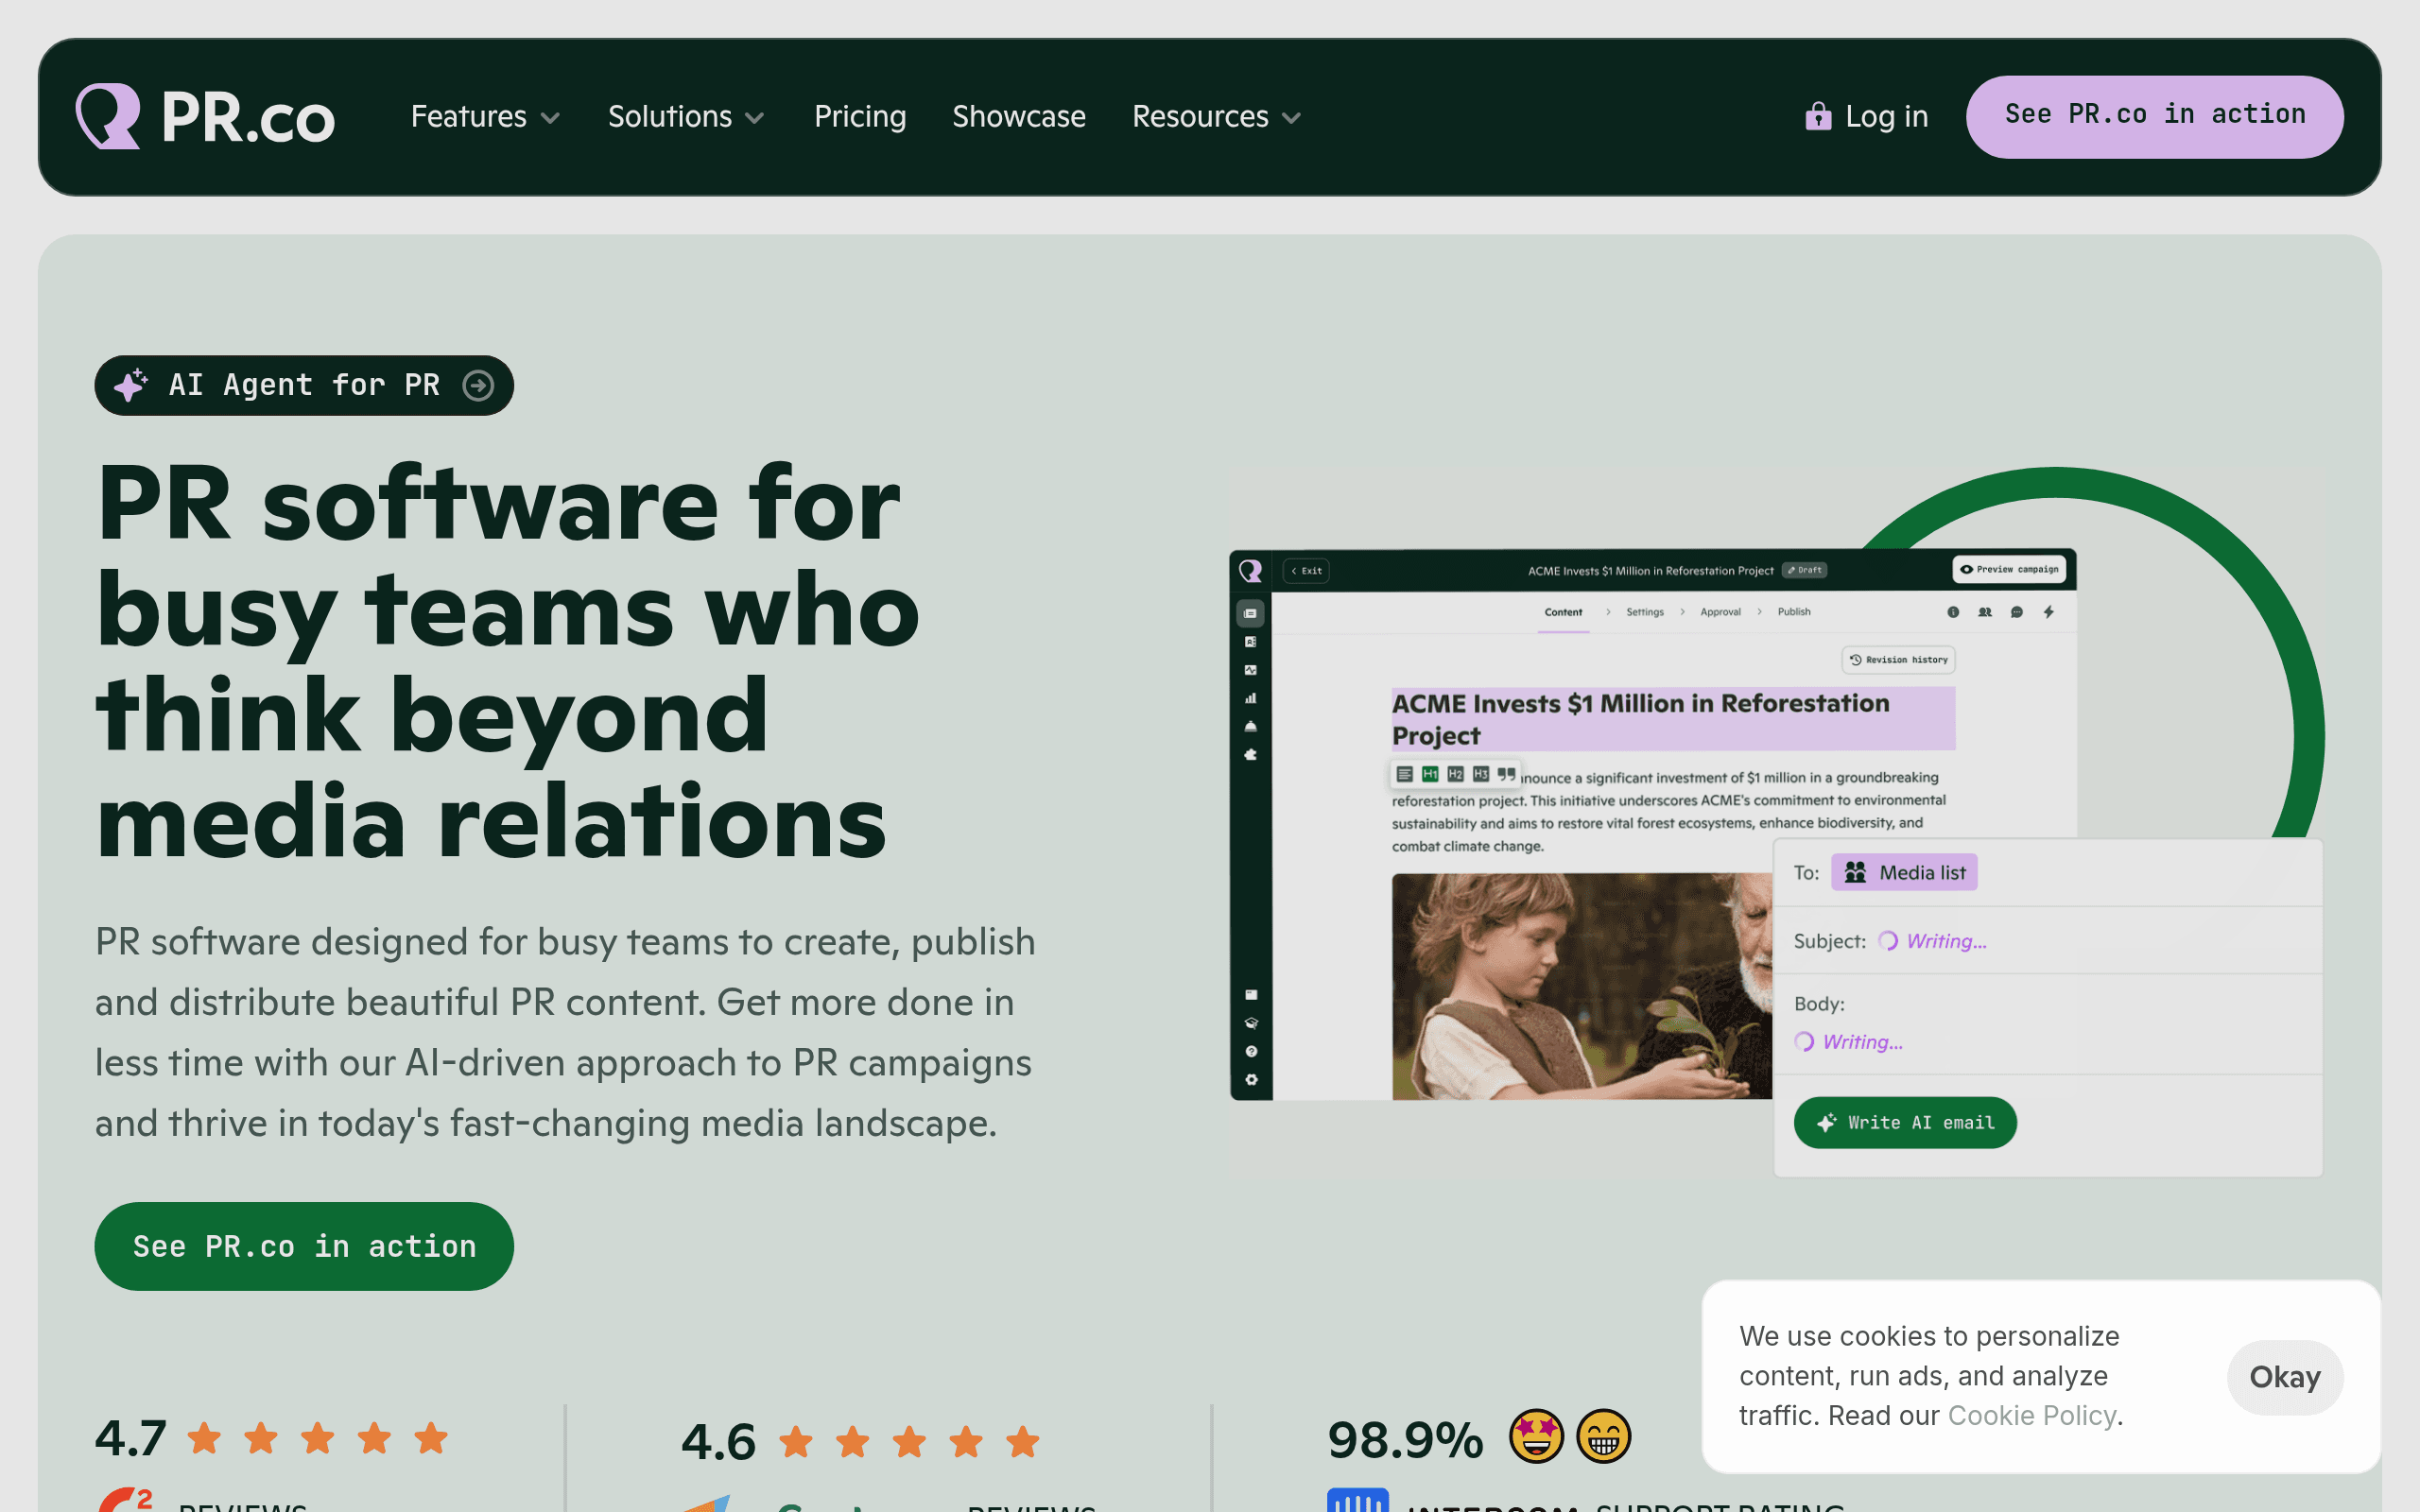
Task: Apply H2 heading format
Action: (x=1455, y=774)
